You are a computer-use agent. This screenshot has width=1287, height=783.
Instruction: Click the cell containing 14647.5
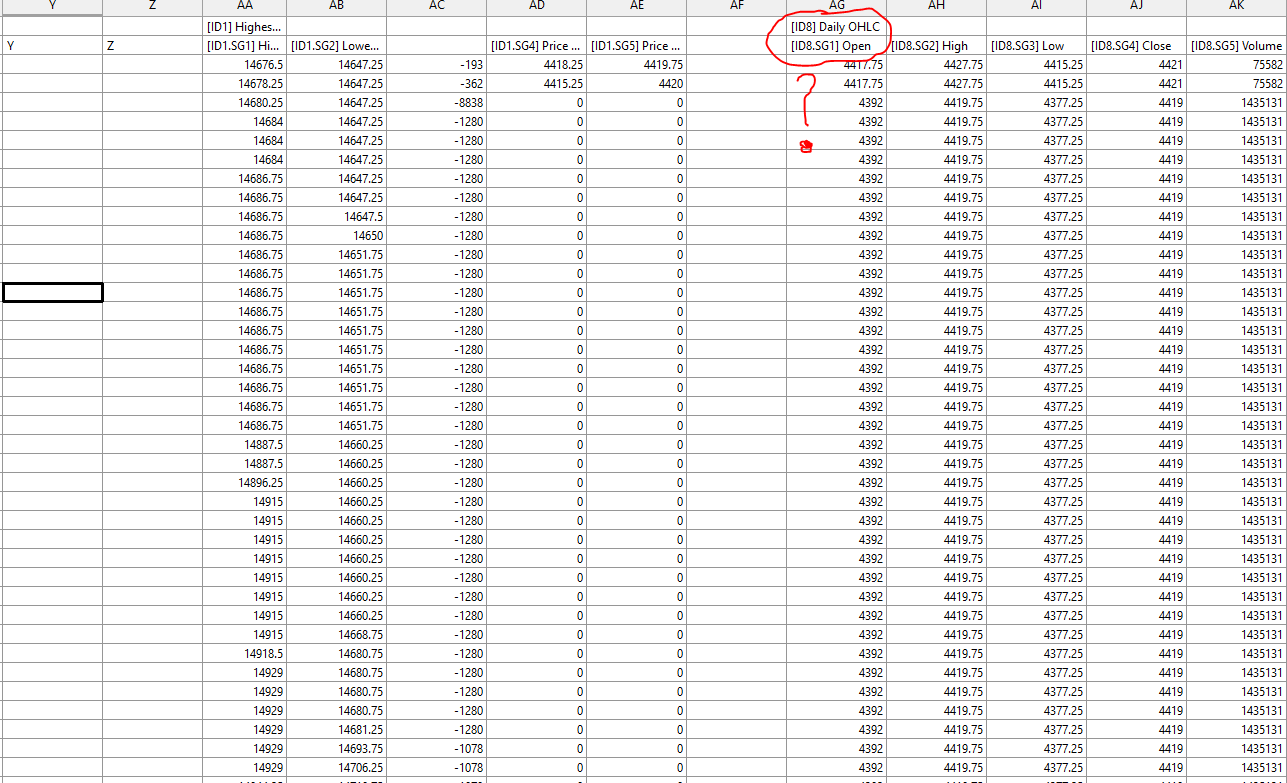click(x=336, y=217)
